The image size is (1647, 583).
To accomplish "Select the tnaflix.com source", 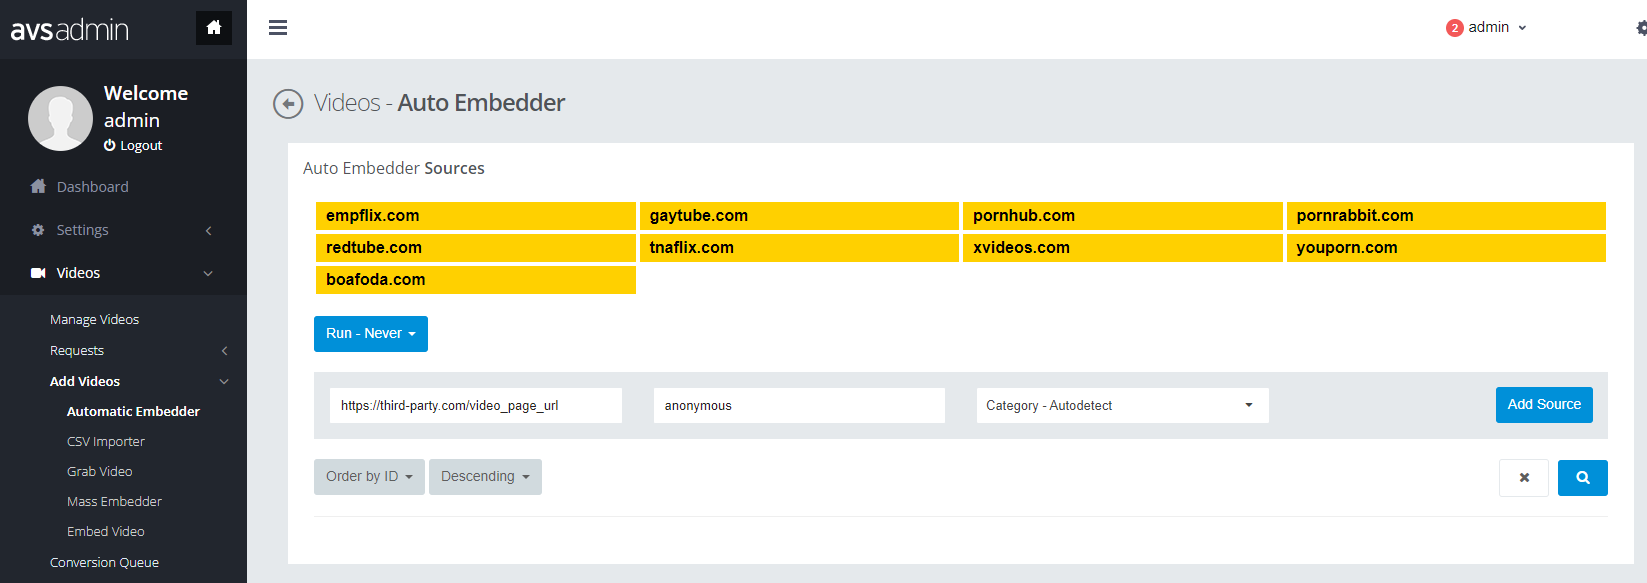I will [799, 248].
